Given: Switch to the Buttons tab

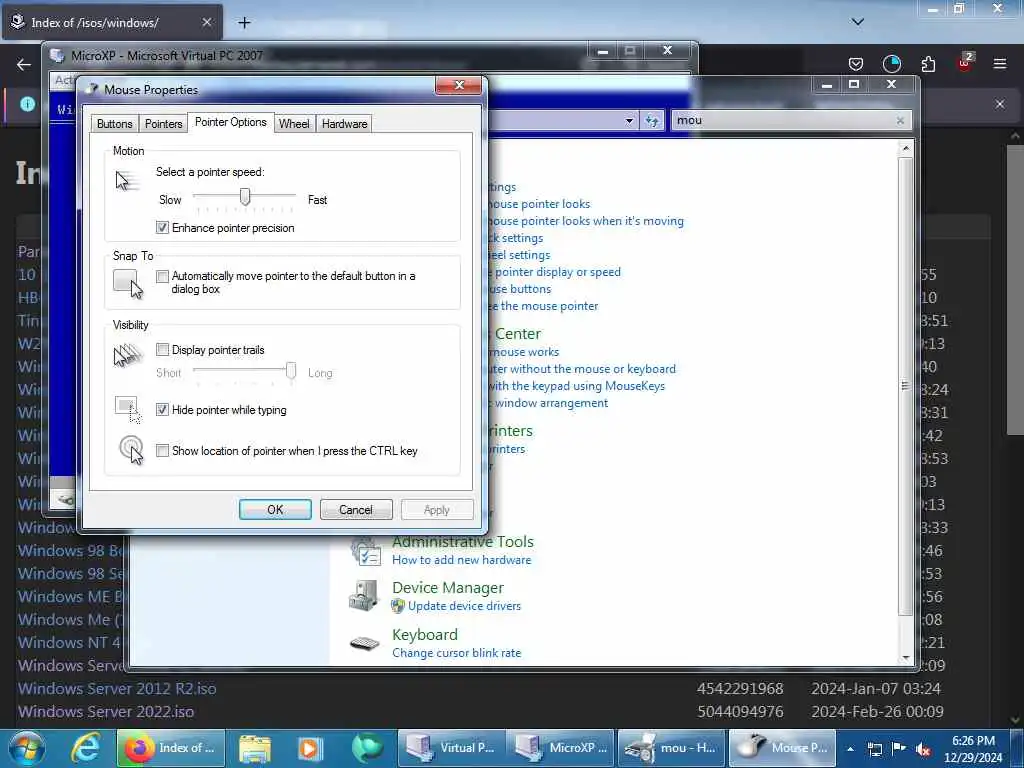Looking at the screenshot, I should tap(114, 123).
